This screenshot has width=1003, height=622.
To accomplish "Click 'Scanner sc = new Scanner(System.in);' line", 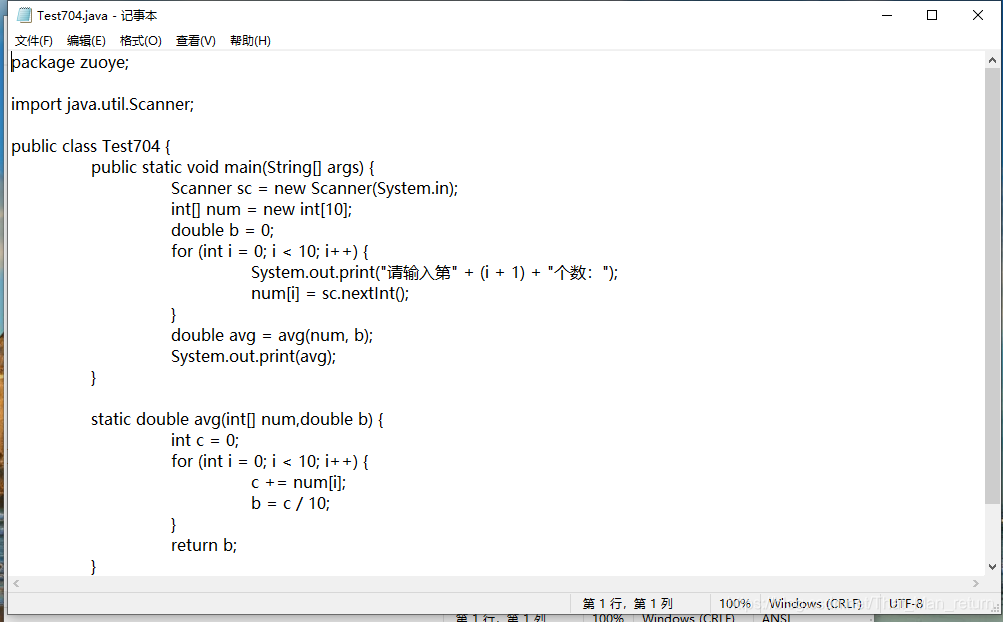I will 315,189.
